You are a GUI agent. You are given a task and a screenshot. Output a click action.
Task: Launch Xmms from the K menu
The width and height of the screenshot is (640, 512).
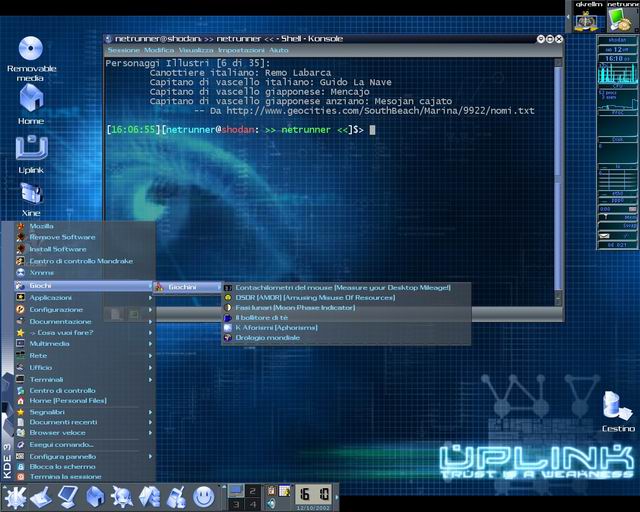click(84, 272)
